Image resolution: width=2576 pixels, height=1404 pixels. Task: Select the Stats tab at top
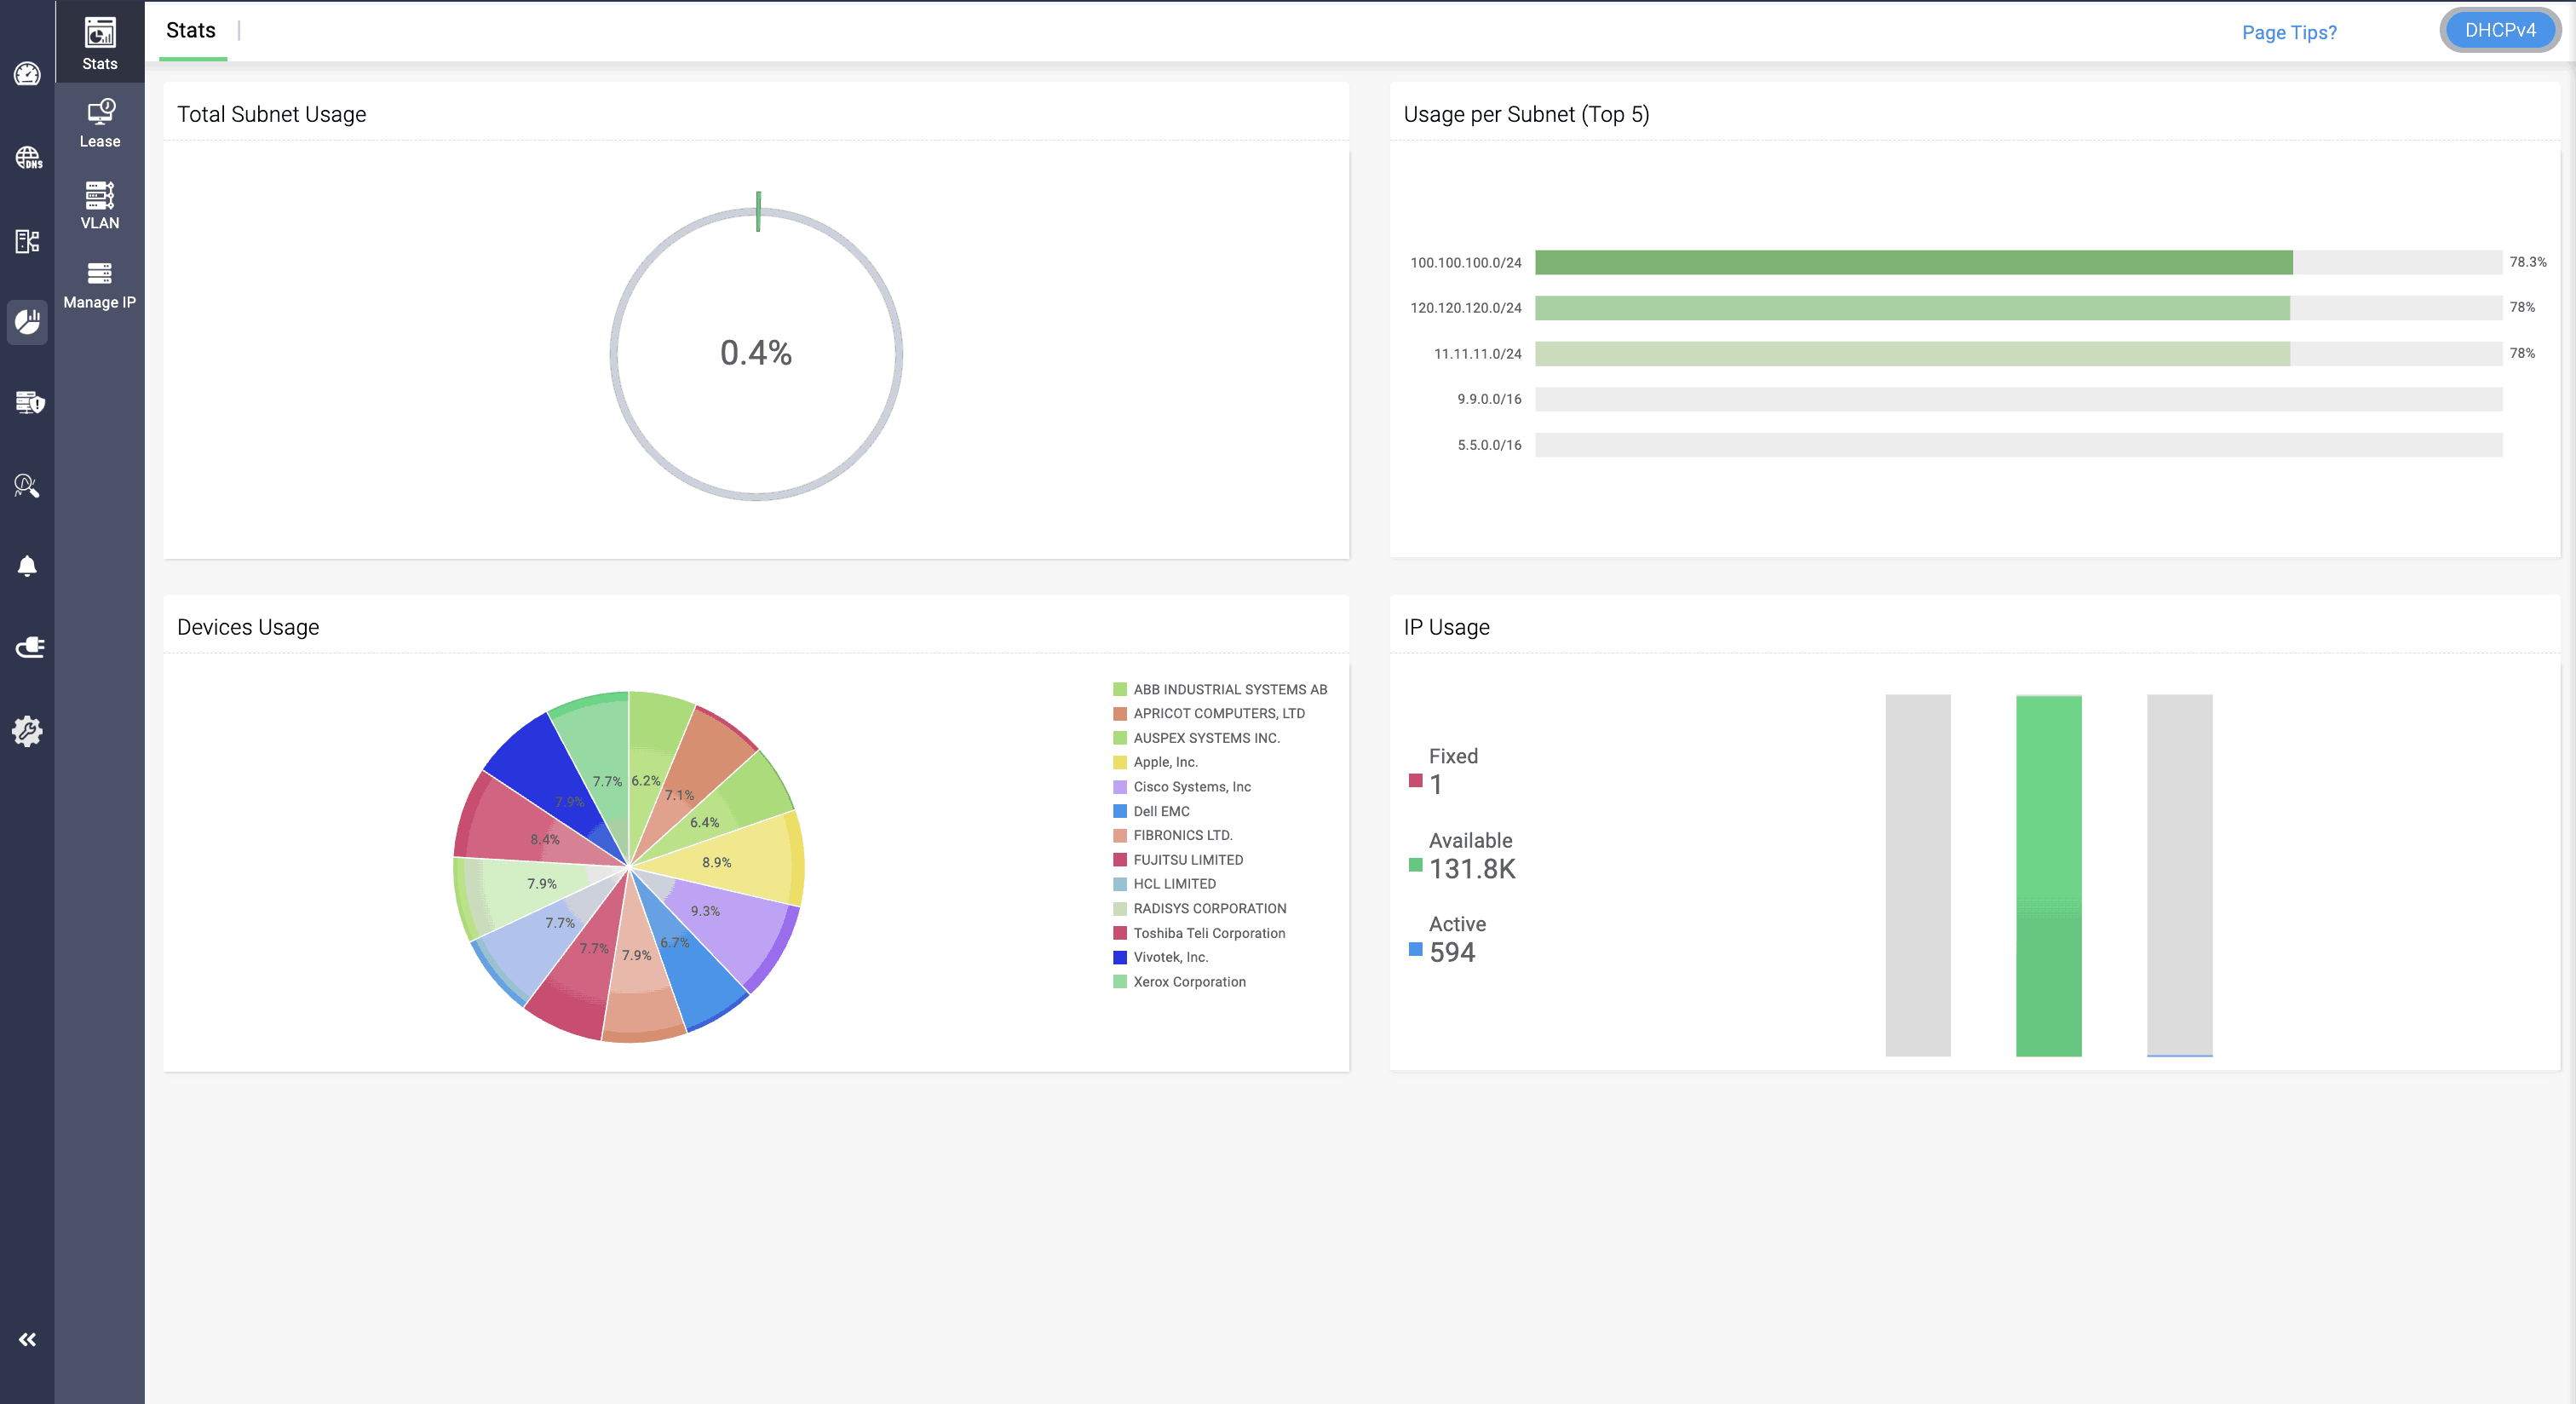pyautogui.click(x=191, y=31)
